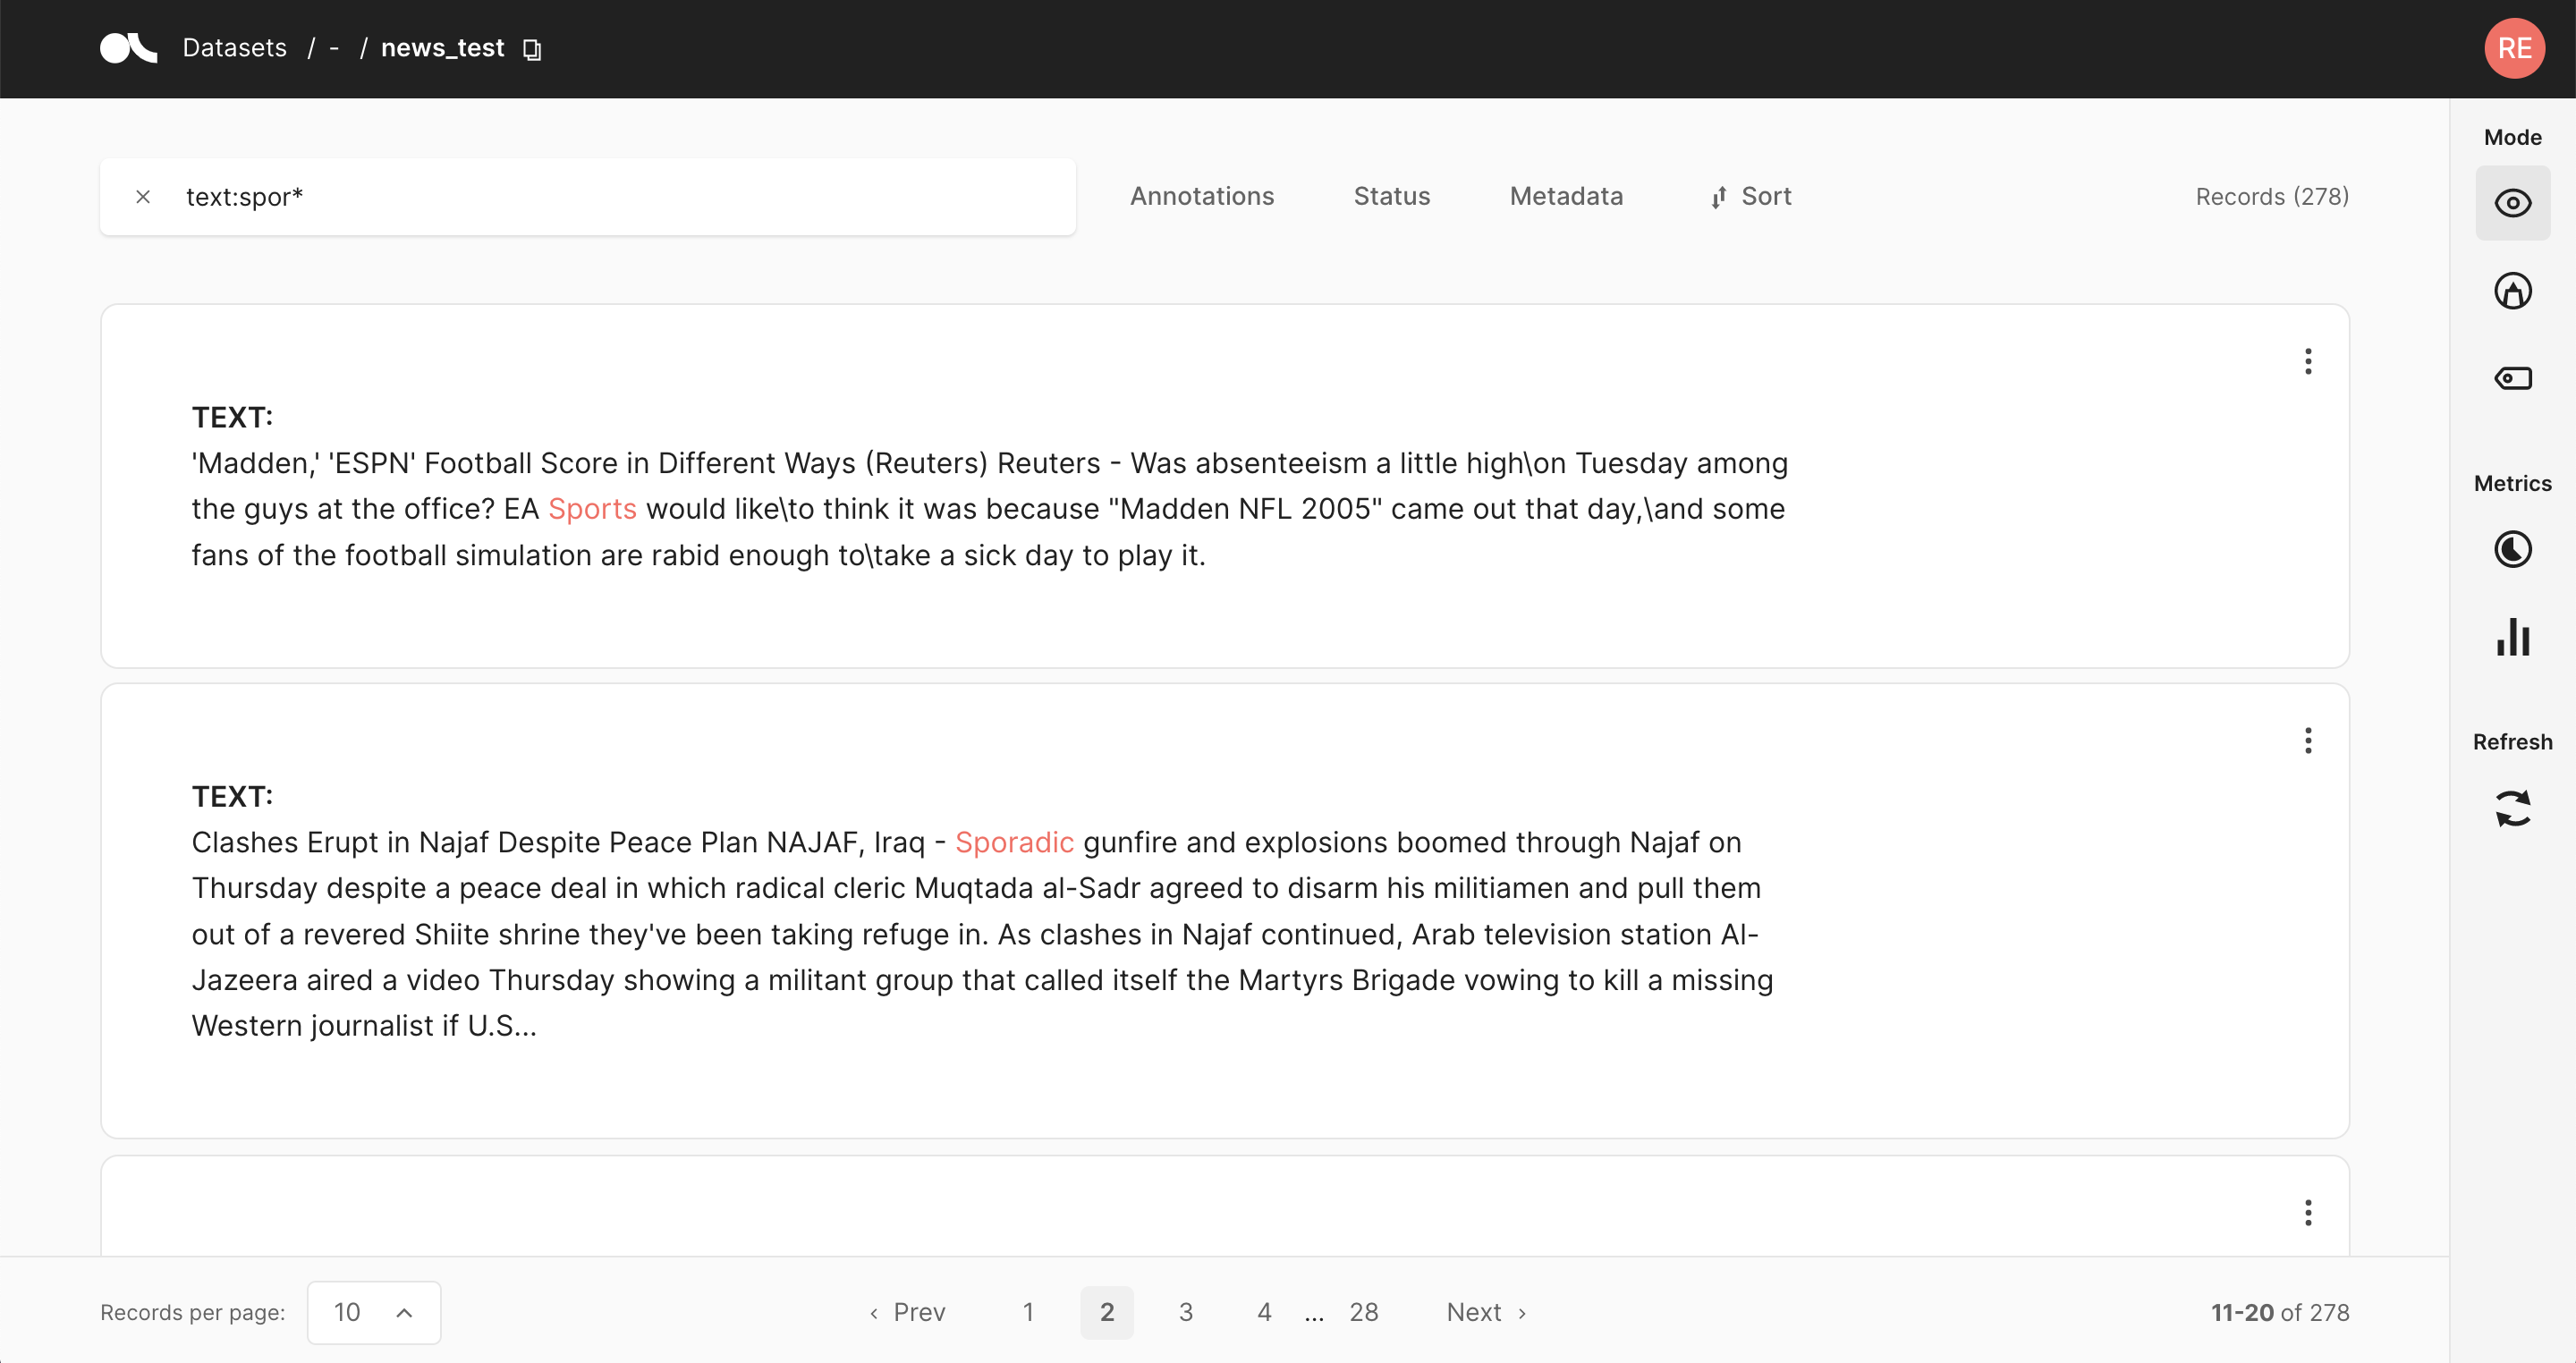Open the Annotations filter dropdown
The height and width of the screenshot is (1363, 2576).
click(x=1202, y=197)
